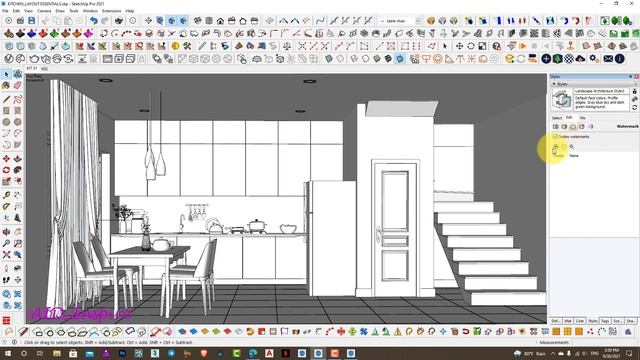Click Background settings icon in Styles Edit tab

pyautogui.click(x=573, y=127)
